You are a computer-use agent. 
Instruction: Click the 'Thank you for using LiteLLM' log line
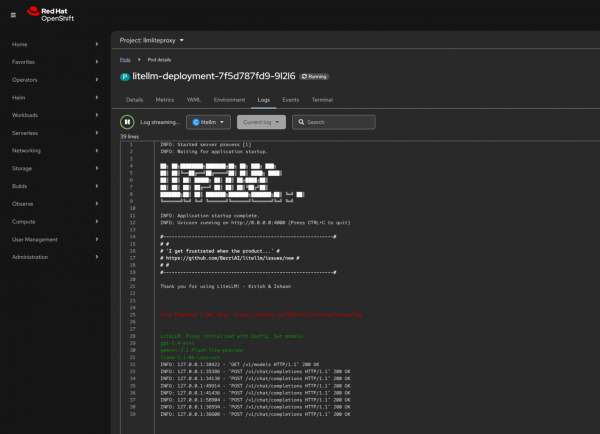(x=225, y=286)
